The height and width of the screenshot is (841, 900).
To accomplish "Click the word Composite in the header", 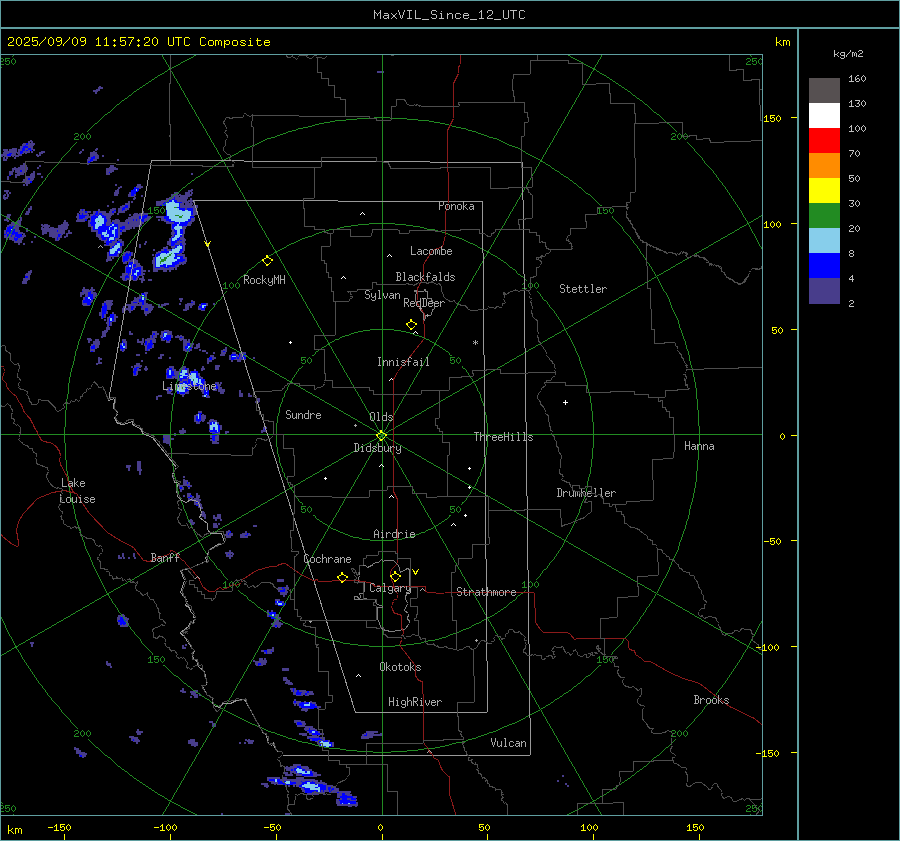I will 235,42.
